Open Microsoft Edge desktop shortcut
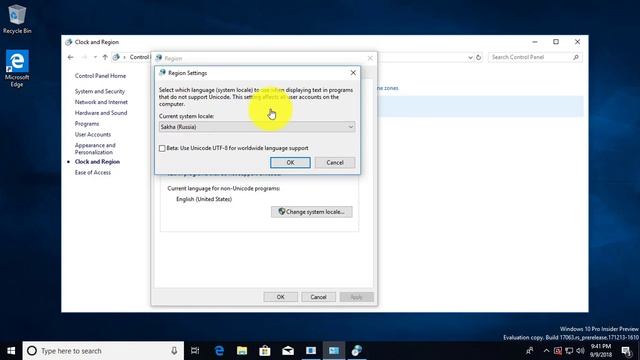 click(17, 68)
